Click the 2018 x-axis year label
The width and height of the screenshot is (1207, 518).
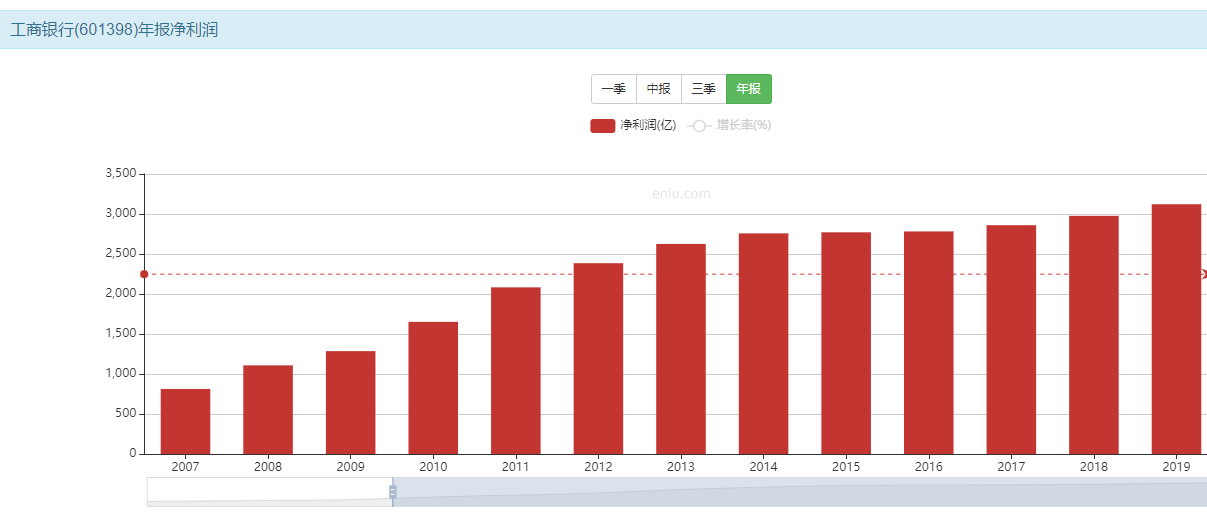[x=1094, y=467]
